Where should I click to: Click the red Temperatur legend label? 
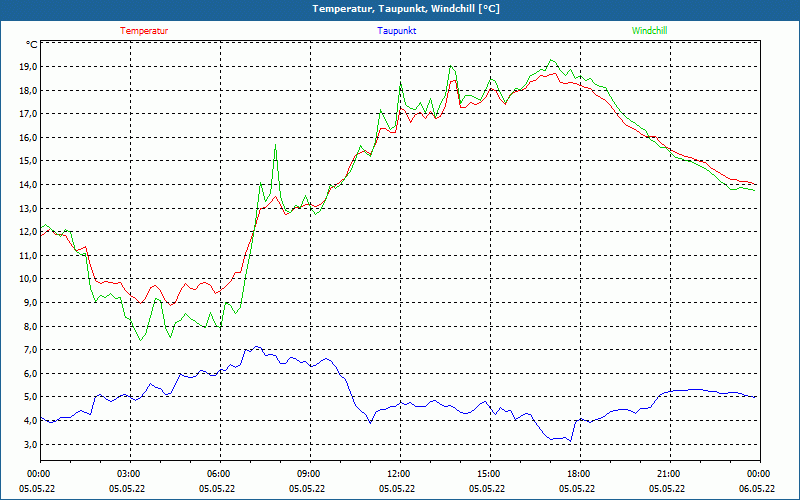pos(144,31)
